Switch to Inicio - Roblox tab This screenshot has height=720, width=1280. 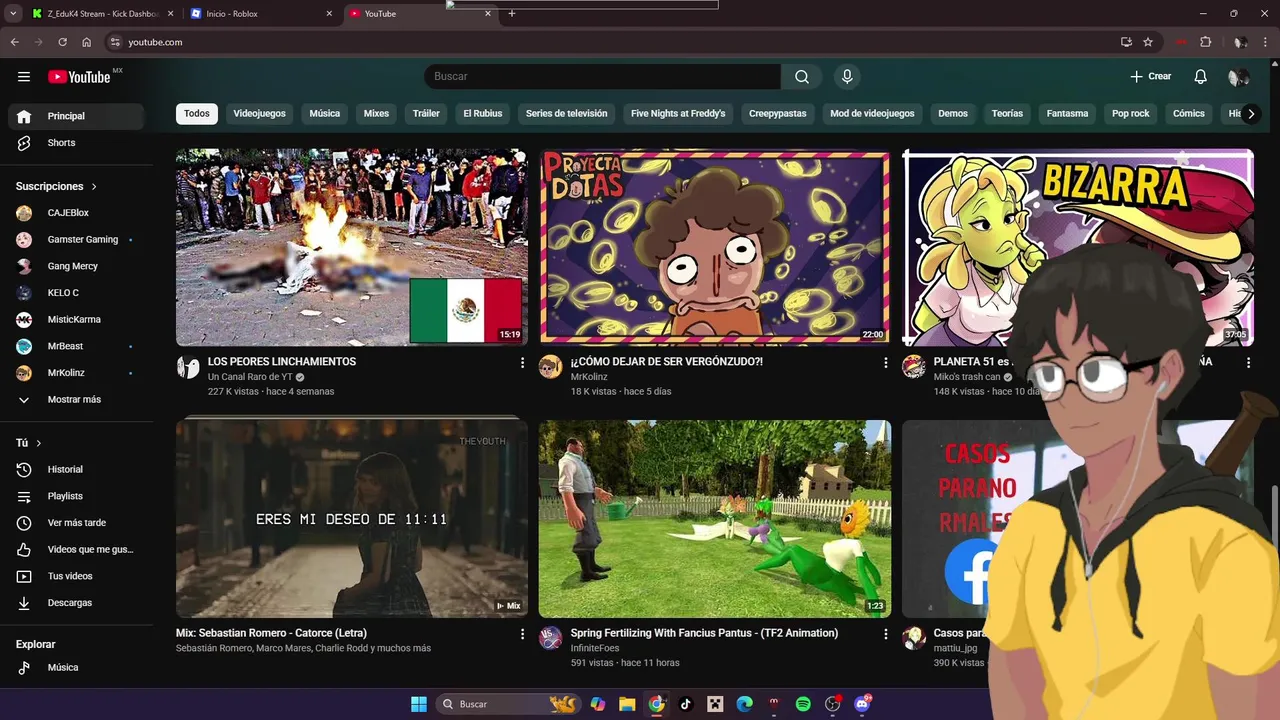click(x=260, y=14)
